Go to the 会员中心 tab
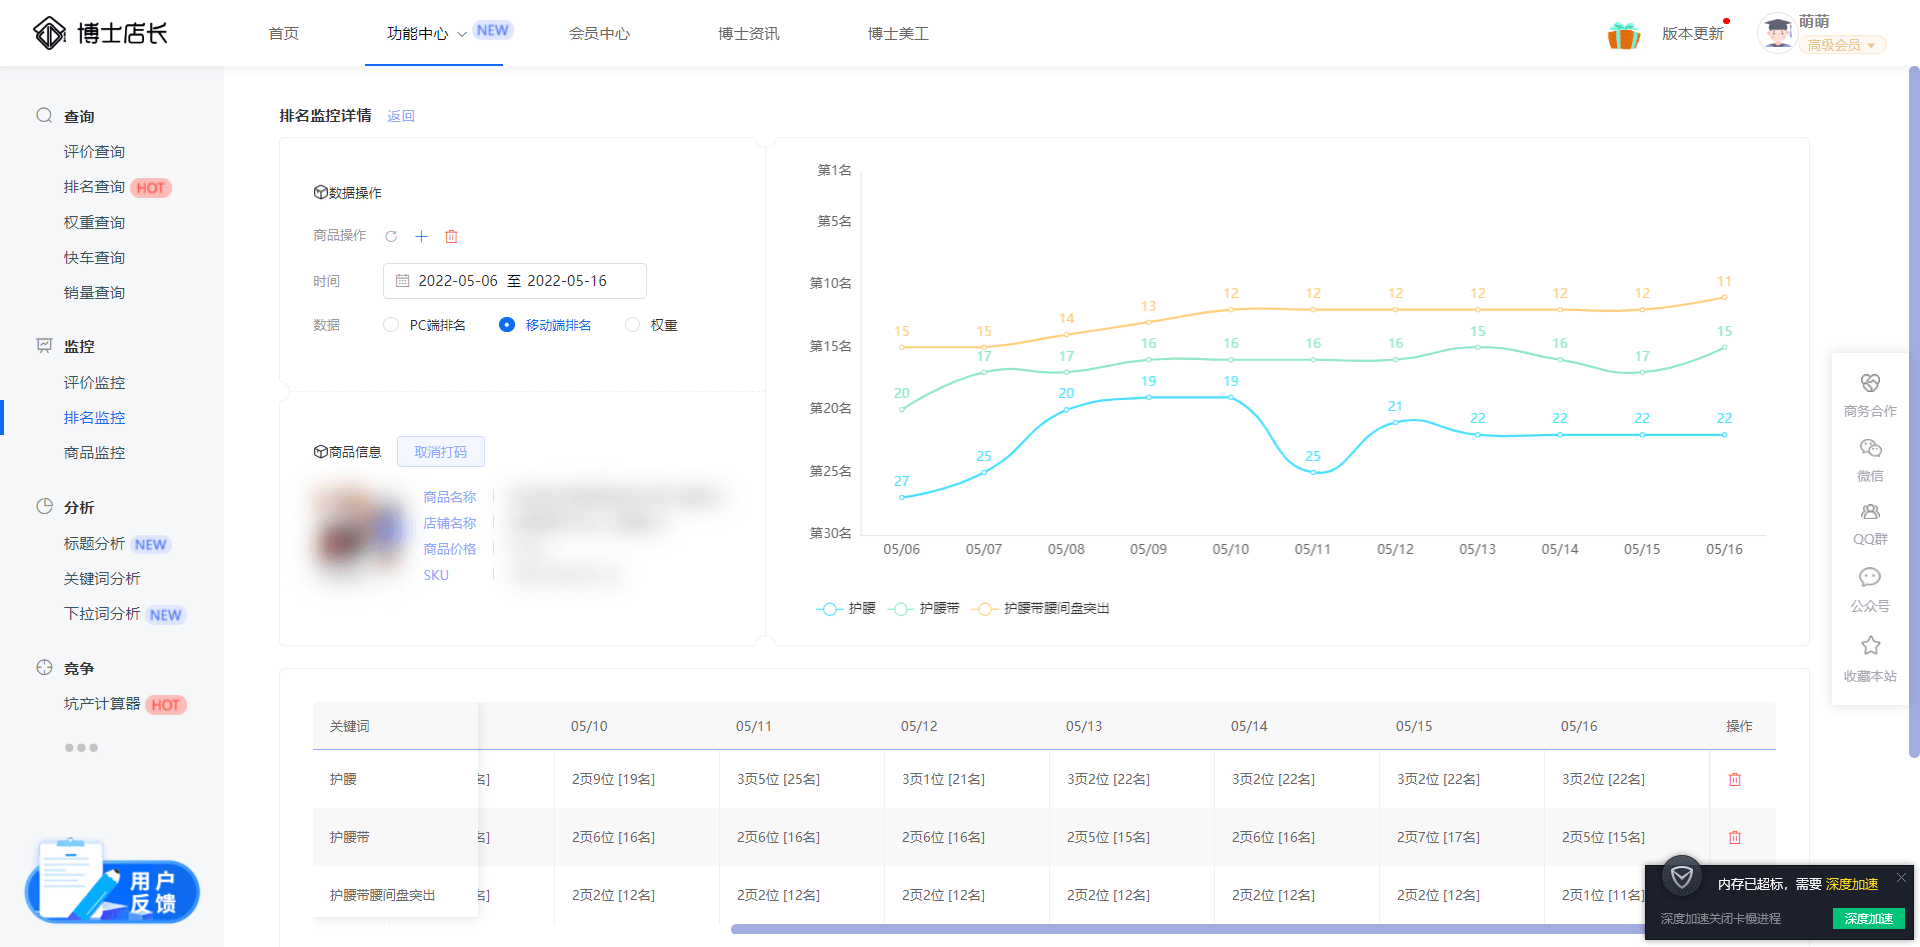This screenshot has height=947, width=1920. click(599, 34)
